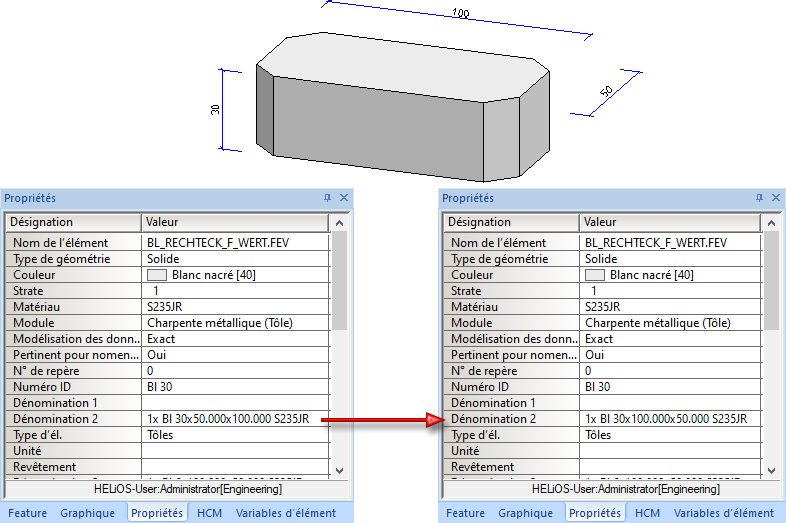Click scroll-up arrow in right panel

point(771,223)
